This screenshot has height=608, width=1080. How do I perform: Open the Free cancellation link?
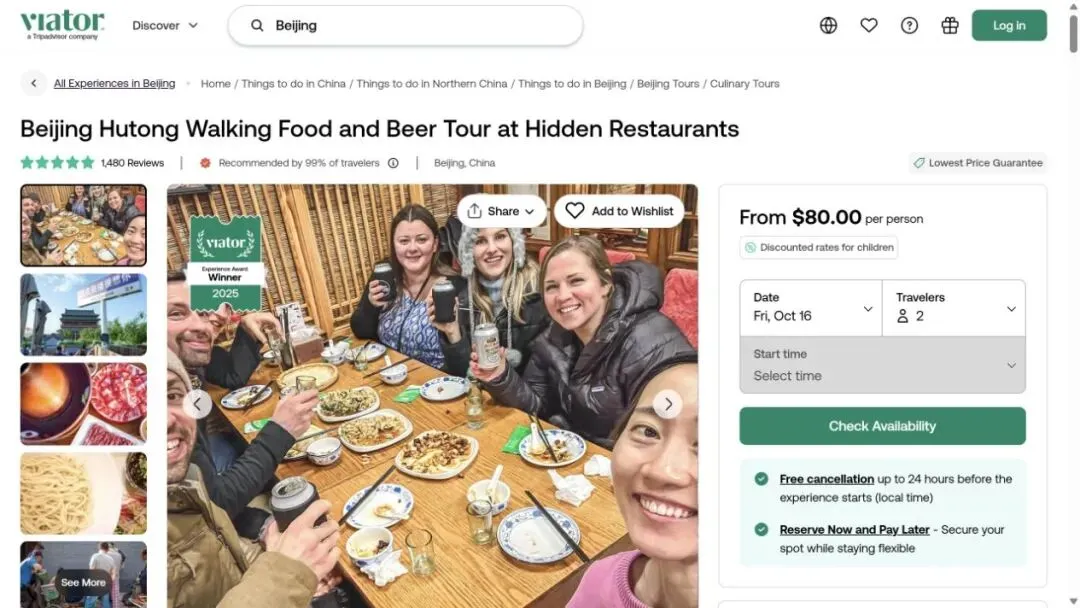tap(827, 479)
